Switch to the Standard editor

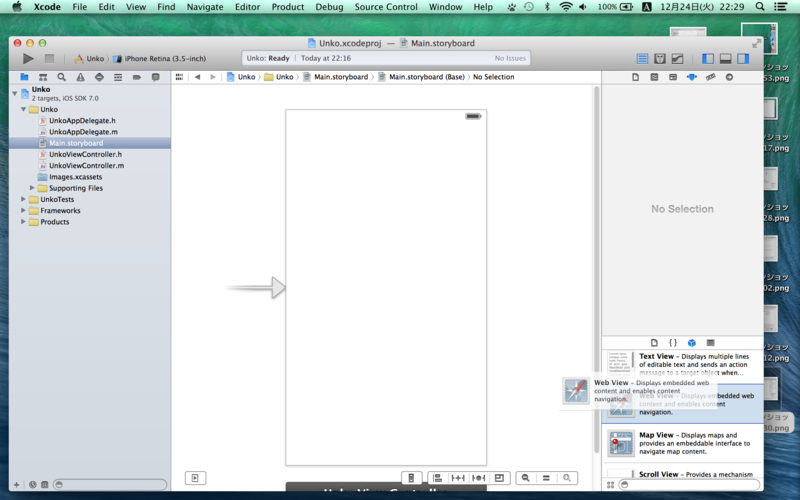pyautogui.click(x=642, y=59)
